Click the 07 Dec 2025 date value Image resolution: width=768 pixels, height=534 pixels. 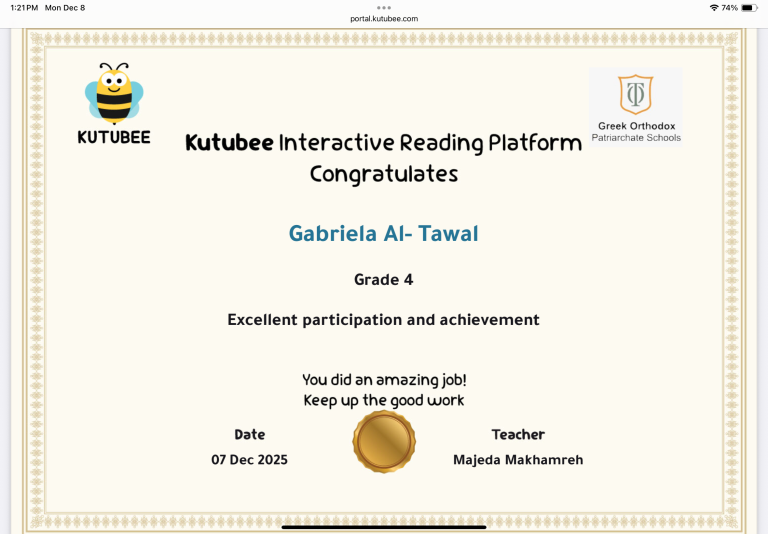pos(249,460)
